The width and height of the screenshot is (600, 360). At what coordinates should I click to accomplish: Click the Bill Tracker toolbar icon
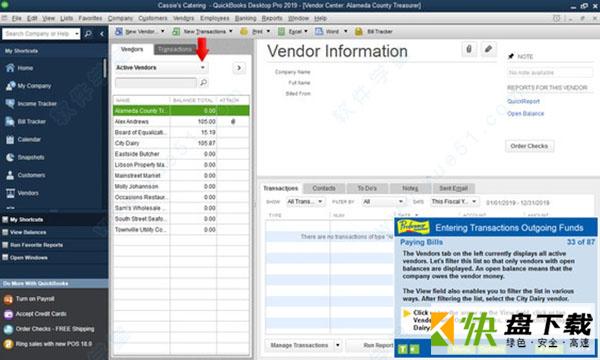click(x=359, y=31)
